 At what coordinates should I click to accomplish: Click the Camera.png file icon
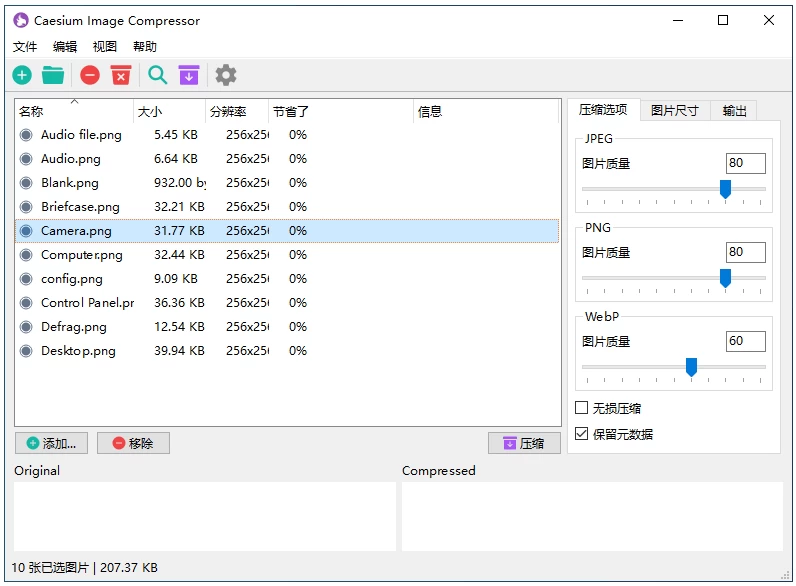[26, 231]
